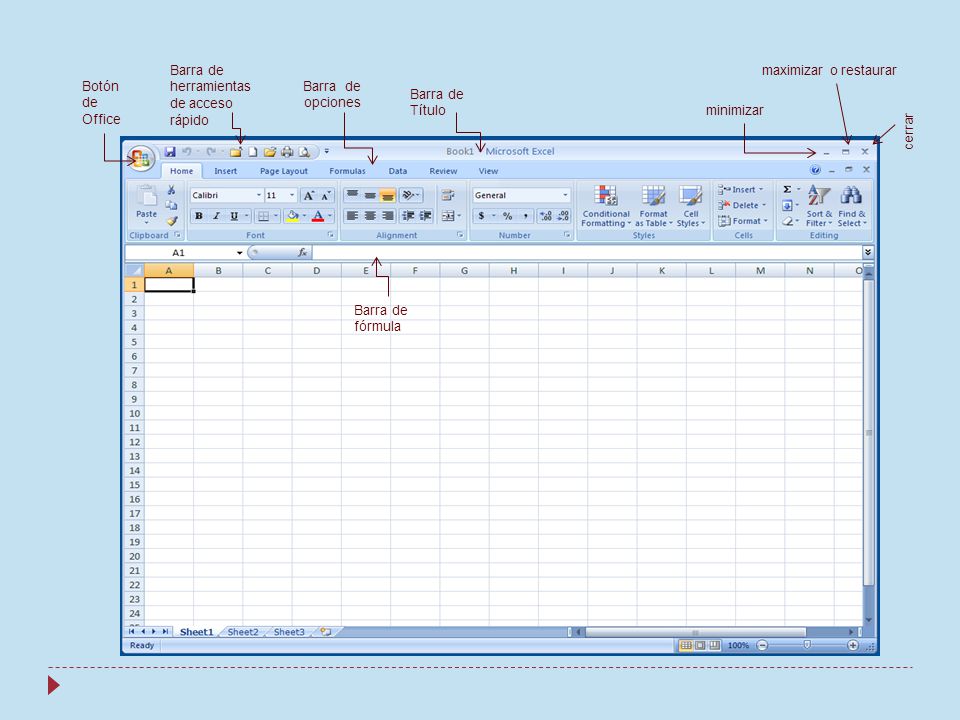This screenshot has height=720, width=960.
Task: Increase font size with Grow Font
Action: (309, 195)
